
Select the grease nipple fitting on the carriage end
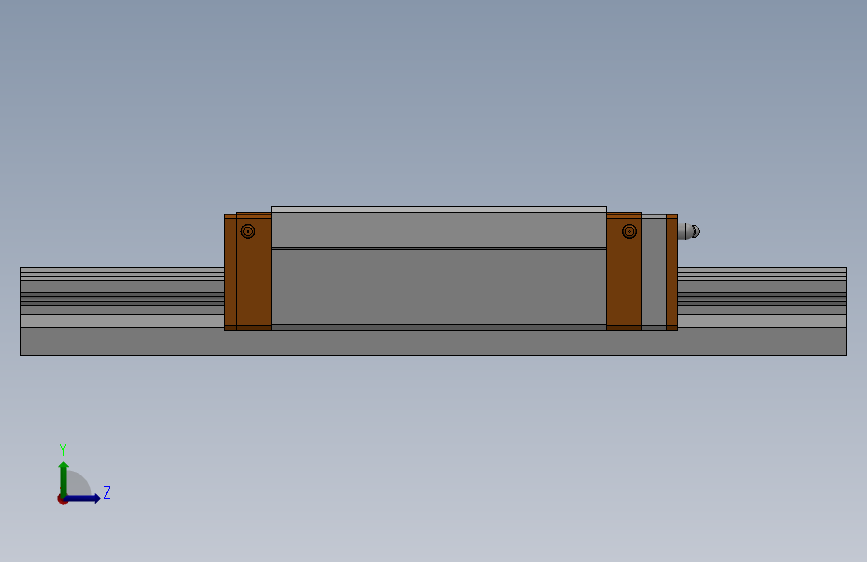(x=689, y=231)
